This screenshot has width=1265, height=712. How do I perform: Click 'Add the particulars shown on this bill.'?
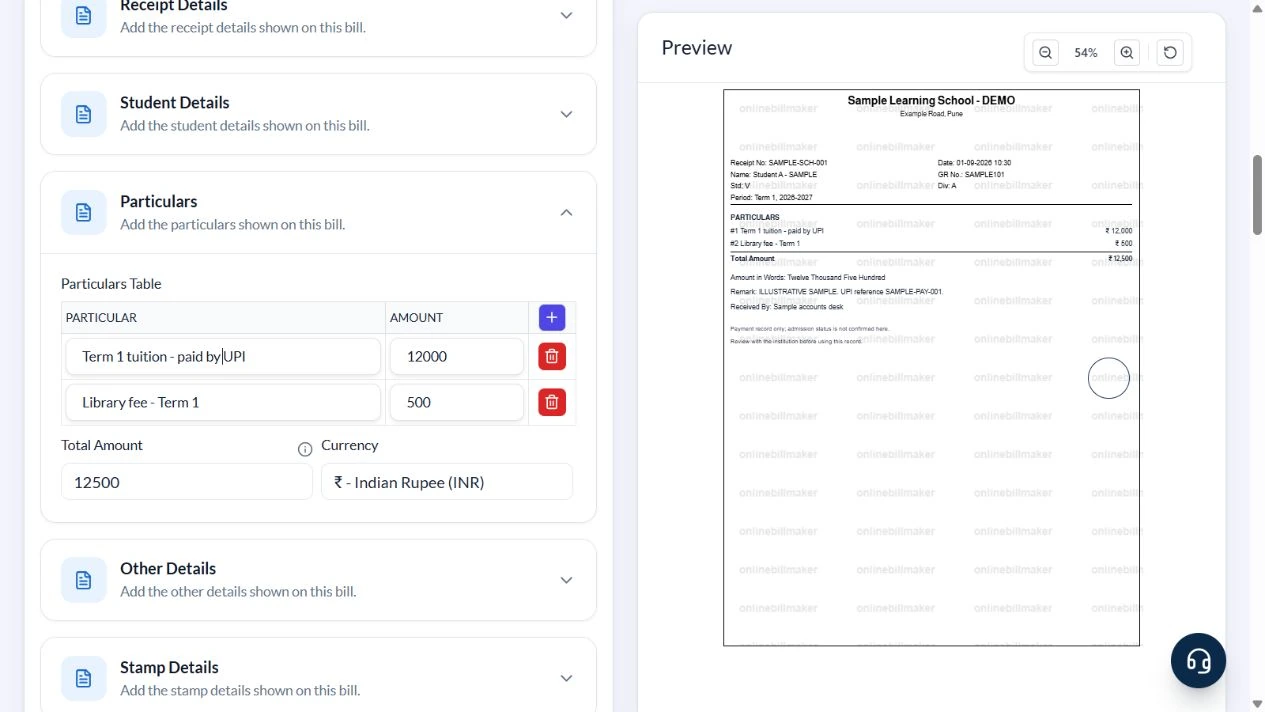click(233, 224)
